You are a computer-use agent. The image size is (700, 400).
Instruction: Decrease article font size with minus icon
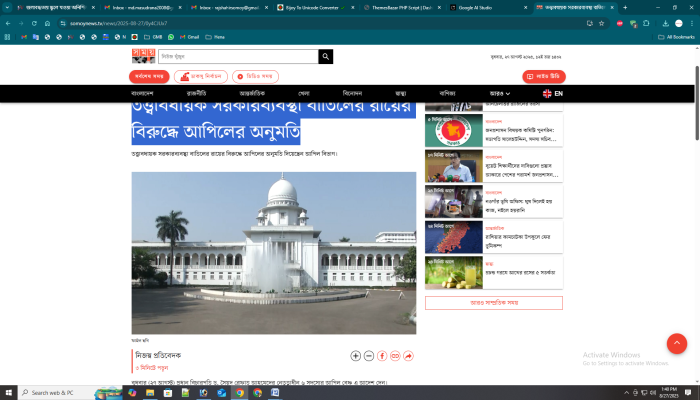(x=369, y=356)
